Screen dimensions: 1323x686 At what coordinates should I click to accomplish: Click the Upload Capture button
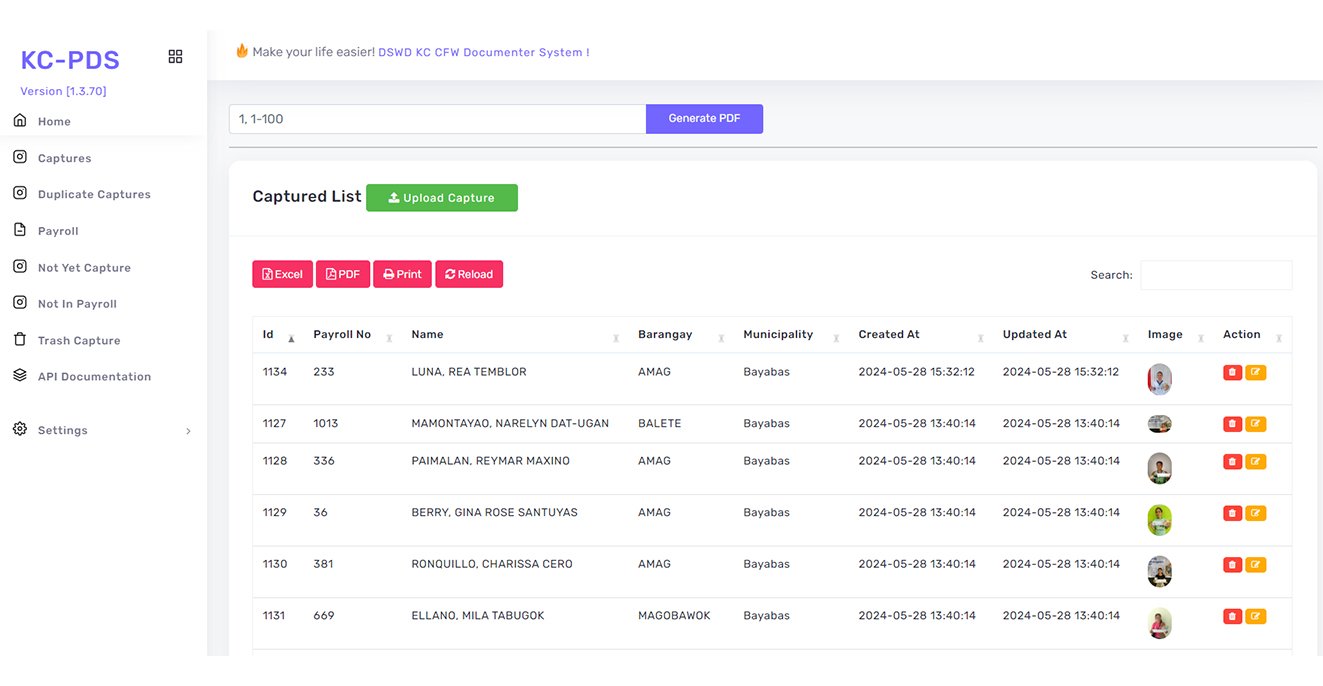click(x=441, y=197)
